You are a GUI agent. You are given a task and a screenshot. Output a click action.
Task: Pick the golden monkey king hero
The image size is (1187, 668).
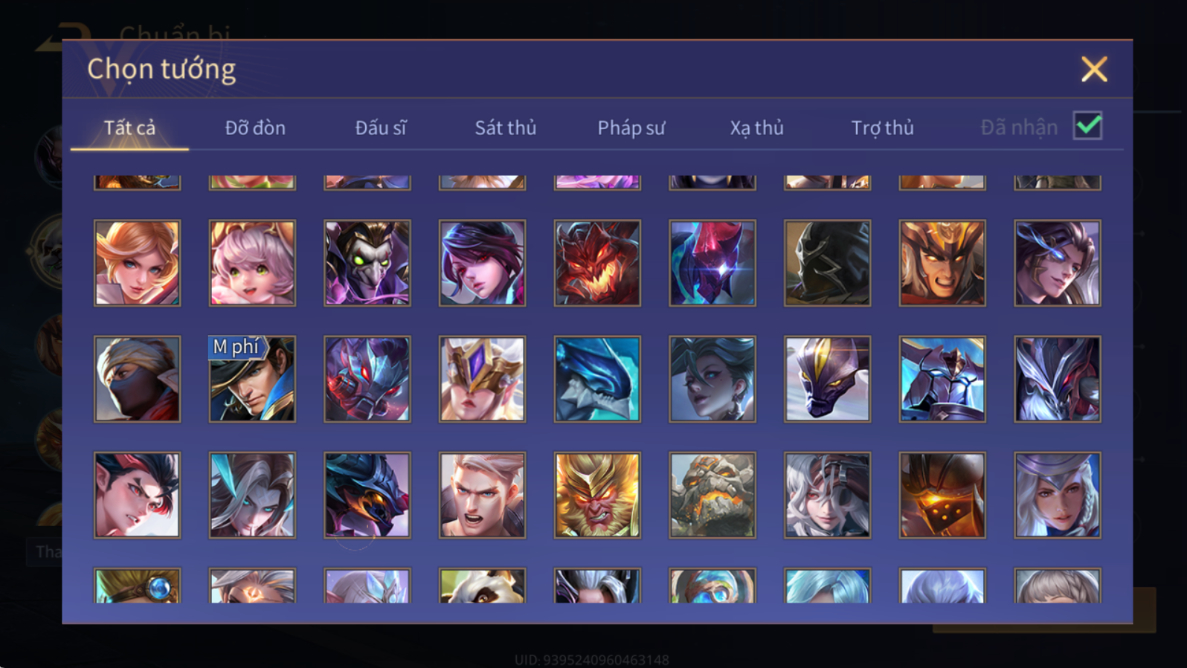(597, 495)
